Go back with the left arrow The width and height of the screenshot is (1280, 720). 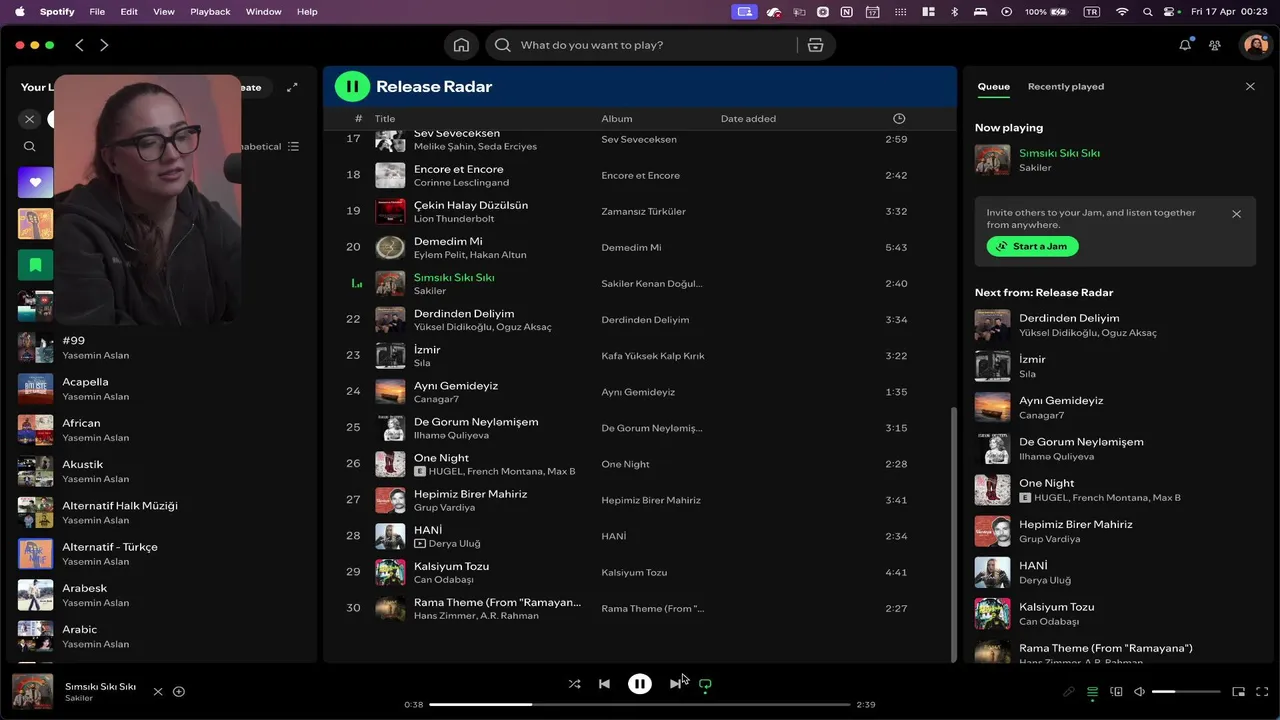[x=79, y=45]
